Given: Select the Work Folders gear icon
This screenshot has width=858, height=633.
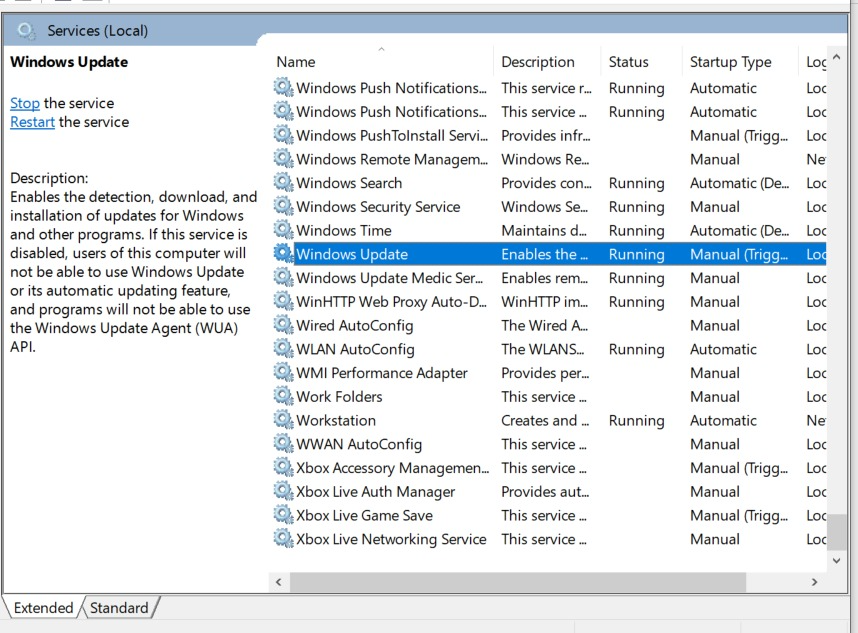Looking at the screenshot, I should pyautogui.click(x=284, y=397).
